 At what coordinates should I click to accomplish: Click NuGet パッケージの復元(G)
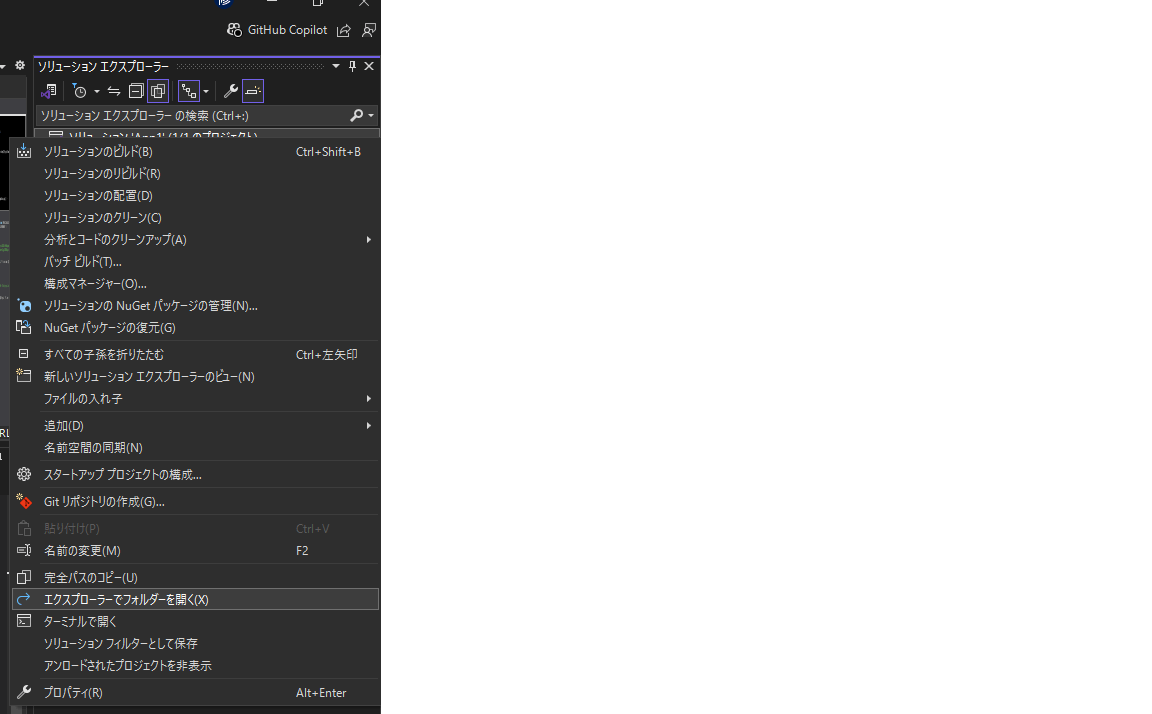(x=195, y=328)
